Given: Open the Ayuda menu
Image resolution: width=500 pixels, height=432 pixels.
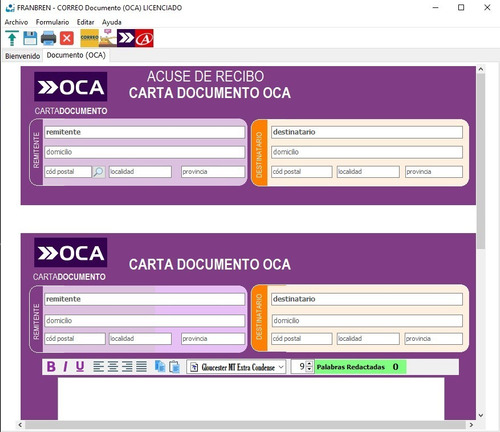Looking at the screenshot, I should point(111,22).
